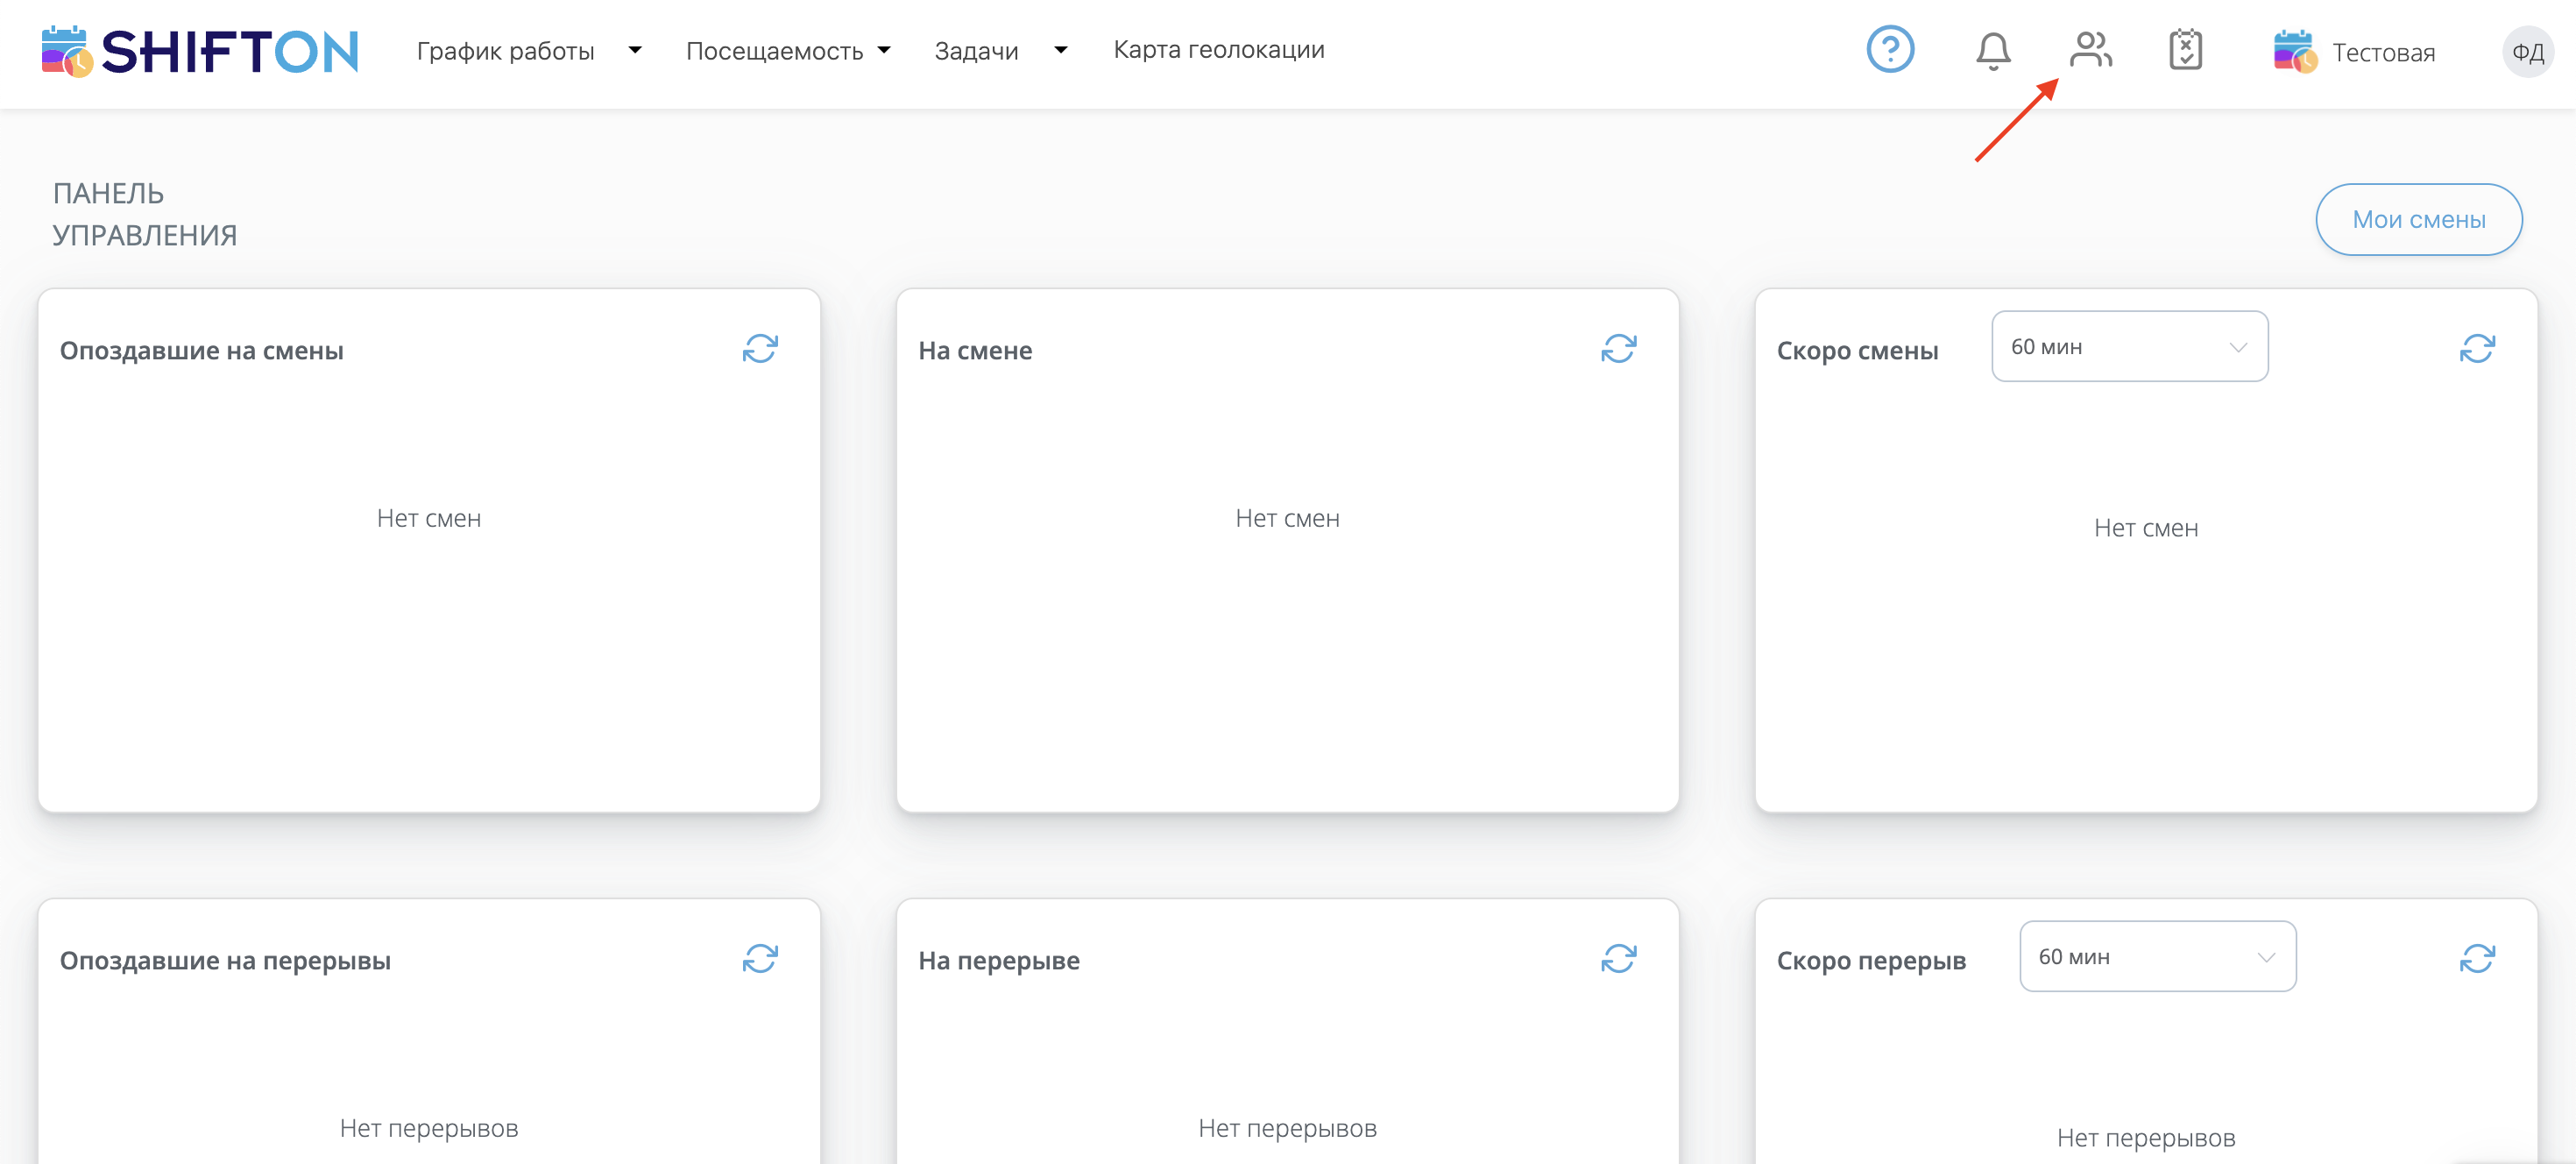Refresh the На перерыве card
The height and width of the screenshot is (1164, 2576).
click(1618, 959)
